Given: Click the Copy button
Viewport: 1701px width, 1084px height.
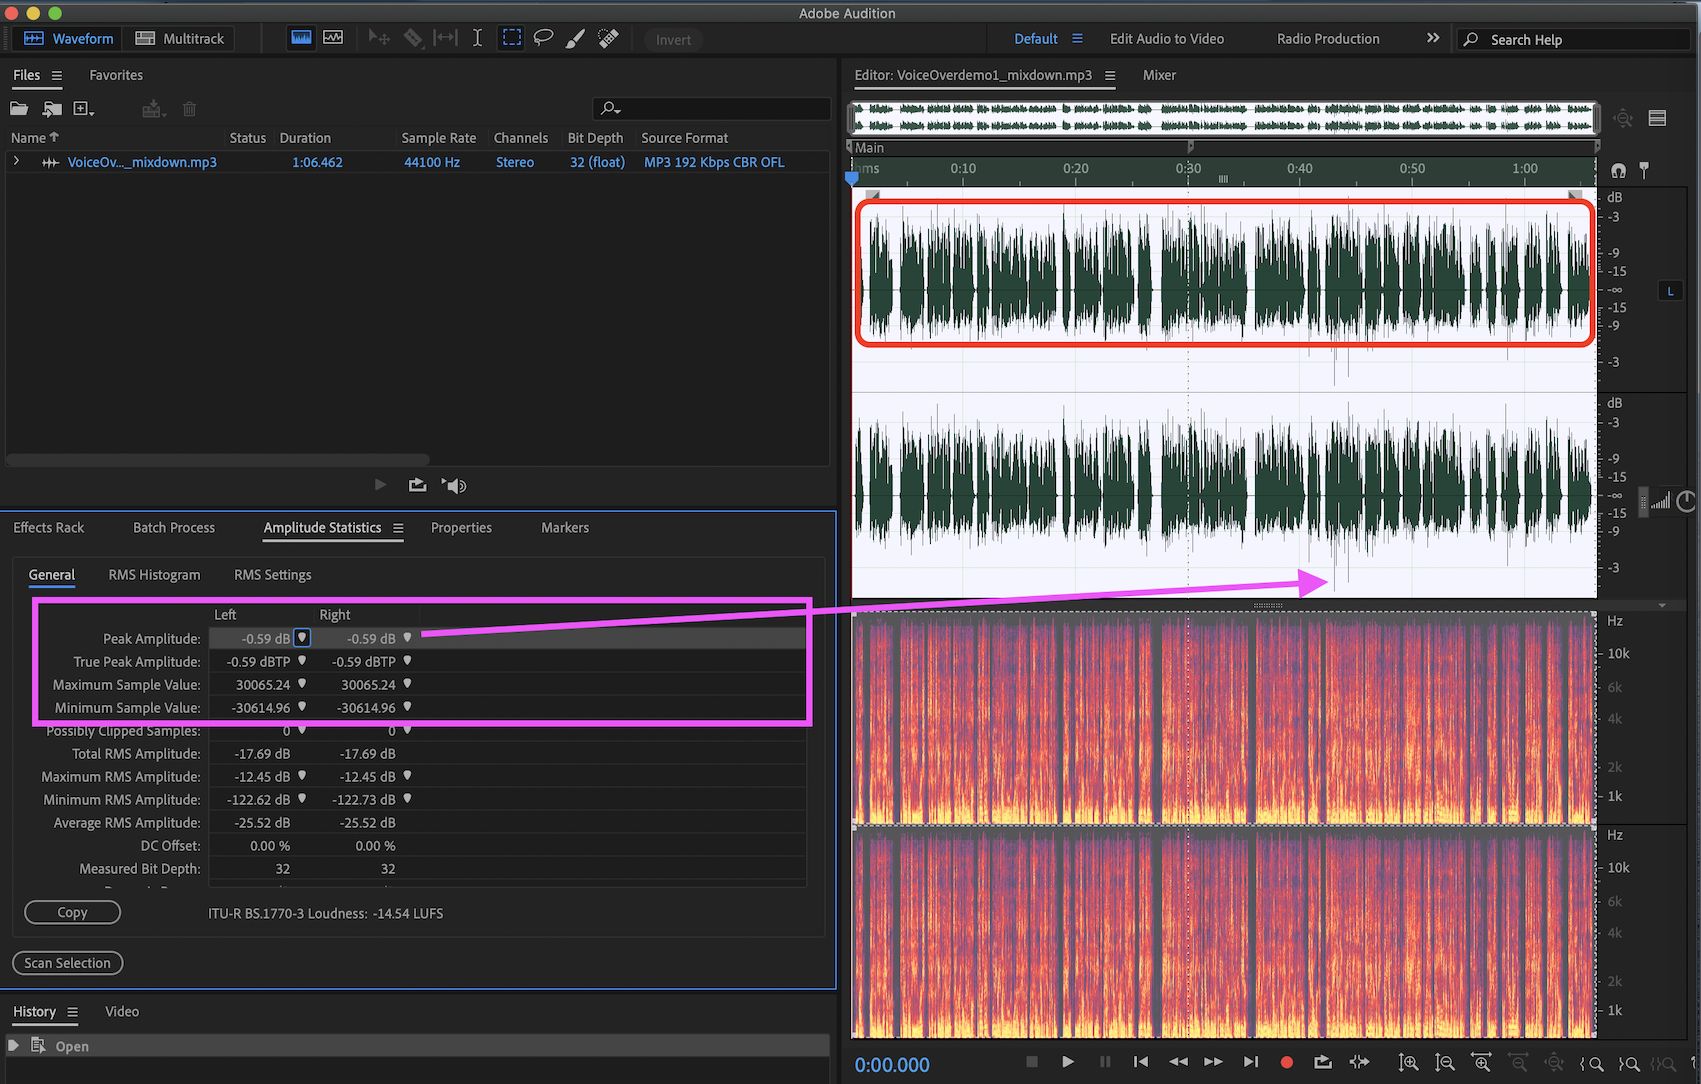Looking at the screenshot, I should [72, 912].
